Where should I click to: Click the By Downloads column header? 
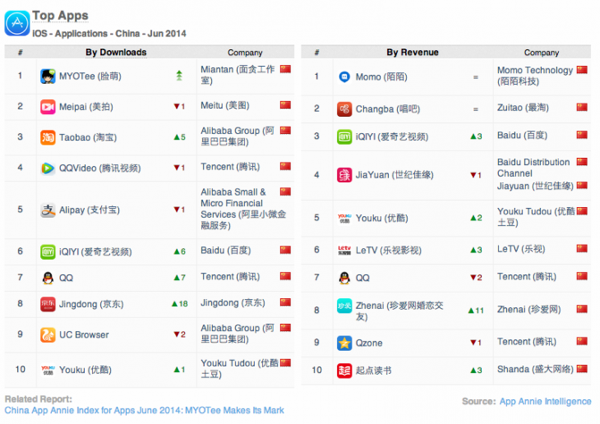(x=116, y=52)
